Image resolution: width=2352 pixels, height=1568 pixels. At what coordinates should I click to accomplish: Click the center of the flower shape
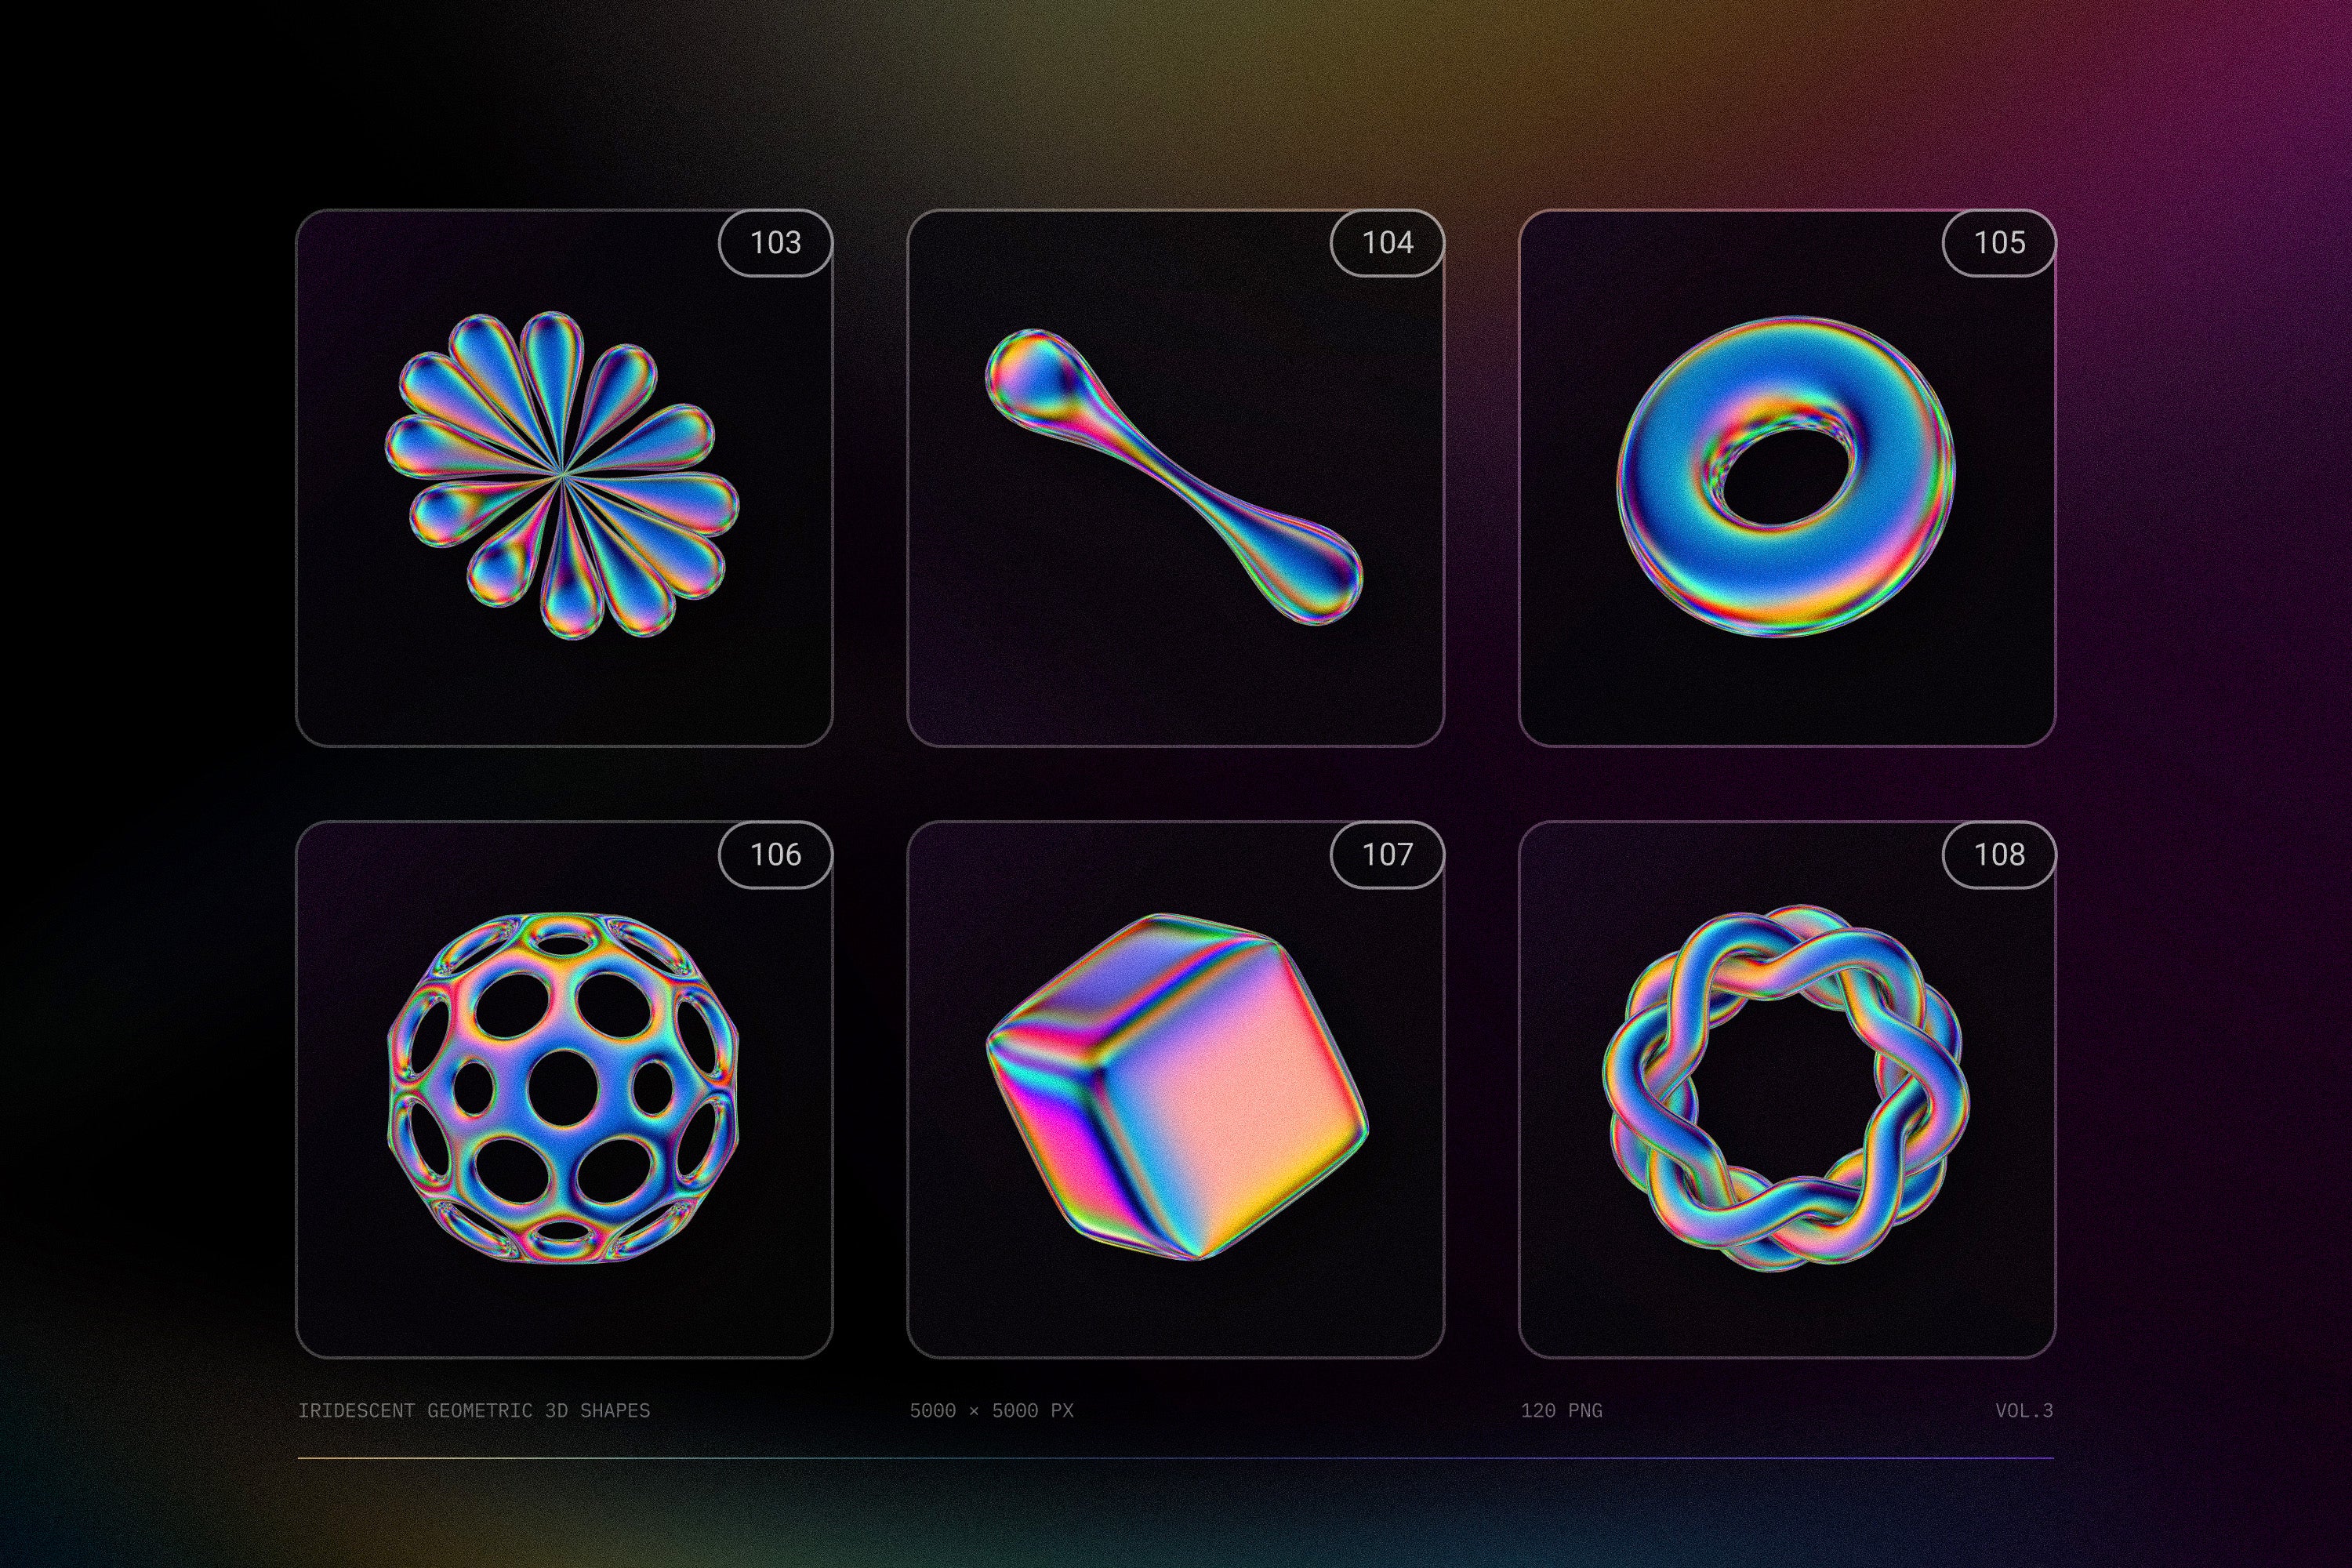tap(561, 474)
